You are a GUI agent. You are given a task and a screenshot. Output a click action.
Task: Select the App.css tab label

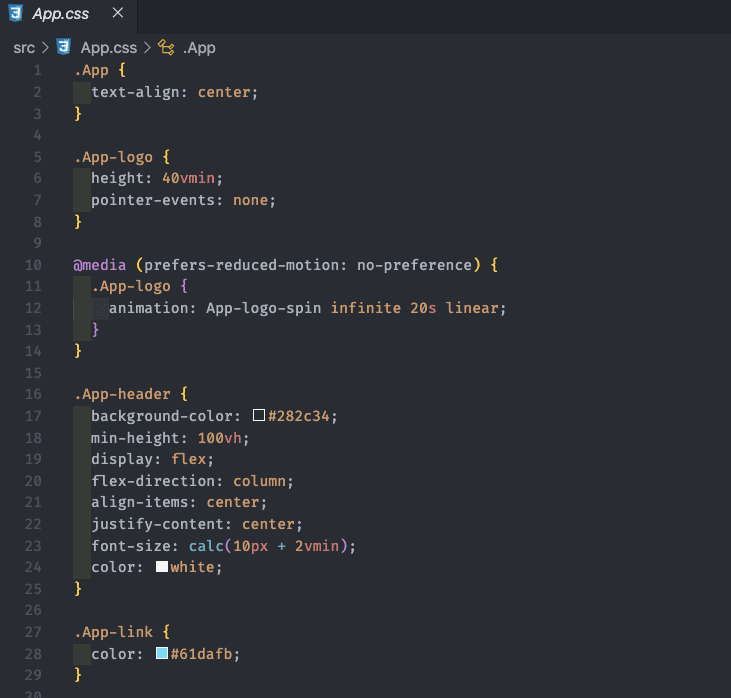(60, 14)
